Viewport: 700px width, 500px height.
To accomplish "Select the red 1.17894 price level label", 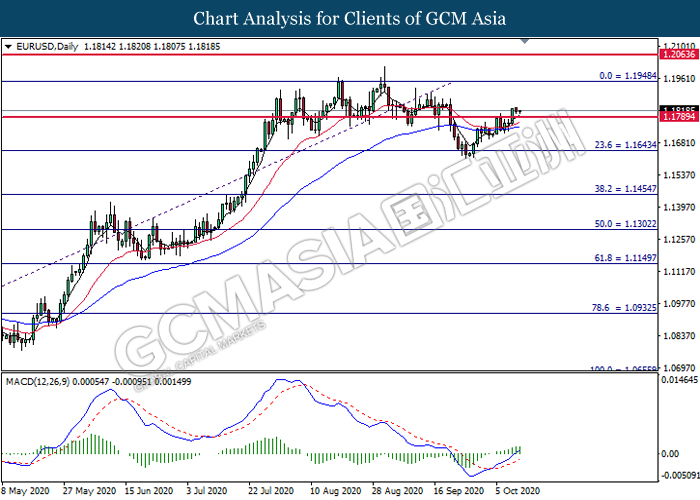I will click(x=679, y=117).
